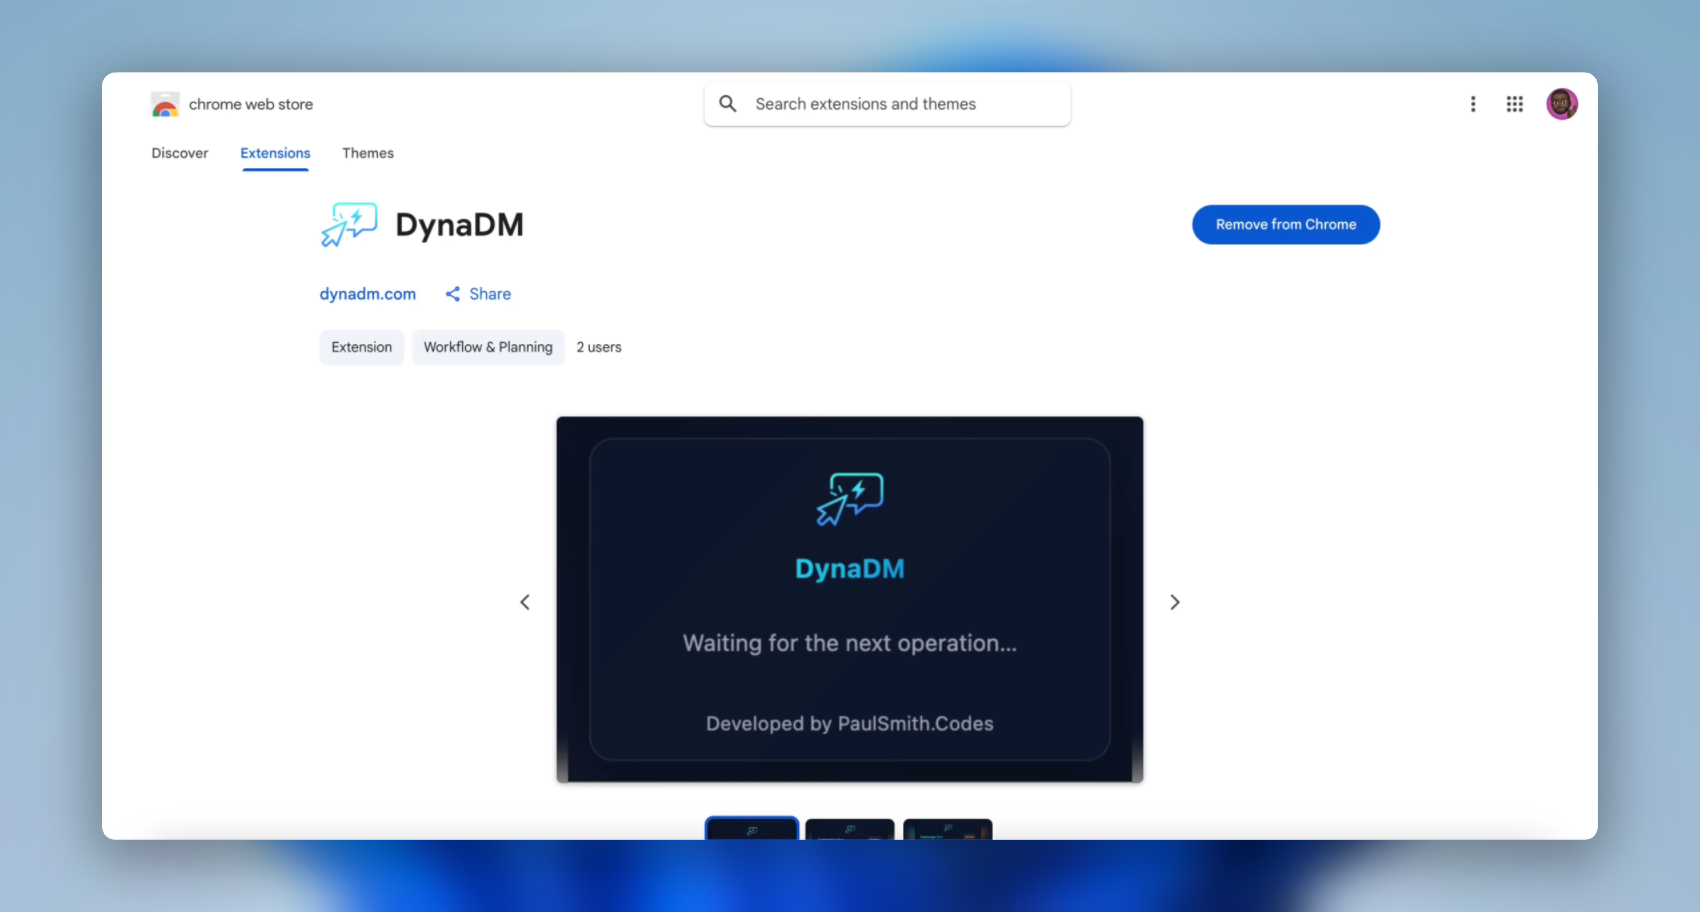
Task: Open the more options menu in the header
Action: (1473, 103)
